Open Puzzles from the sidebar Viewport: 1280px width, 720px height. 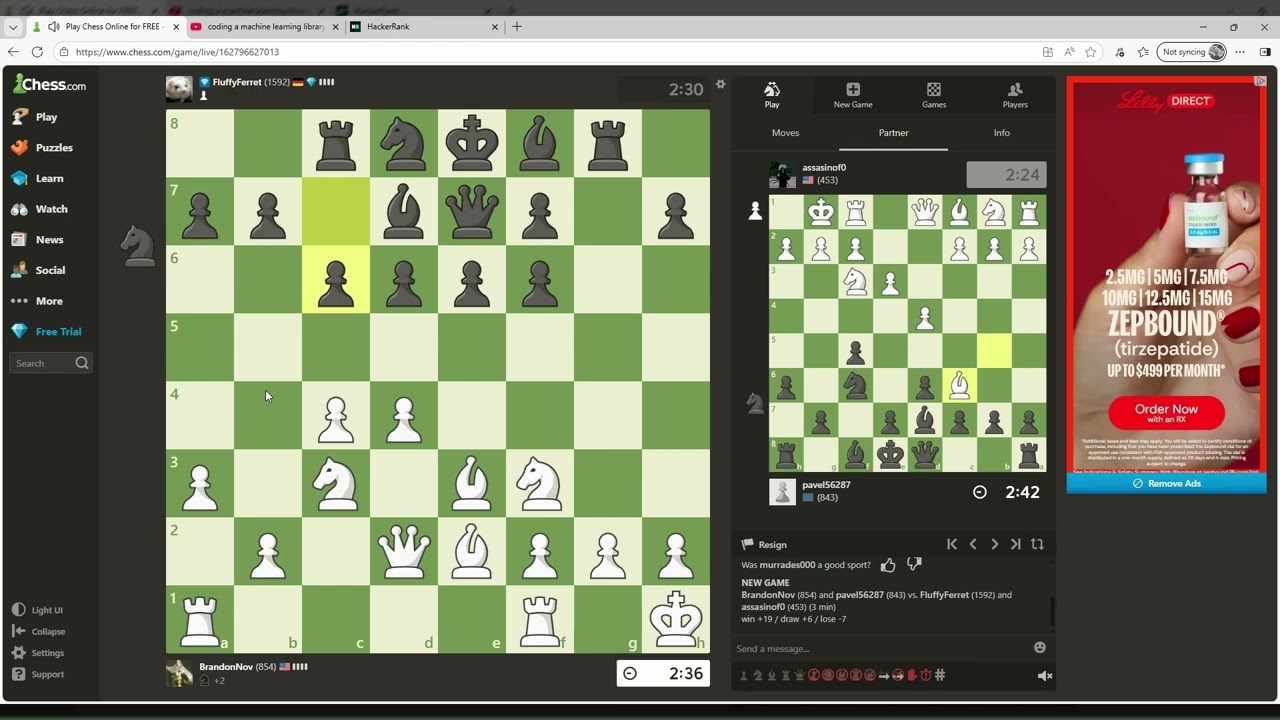(x=42, y=147)
